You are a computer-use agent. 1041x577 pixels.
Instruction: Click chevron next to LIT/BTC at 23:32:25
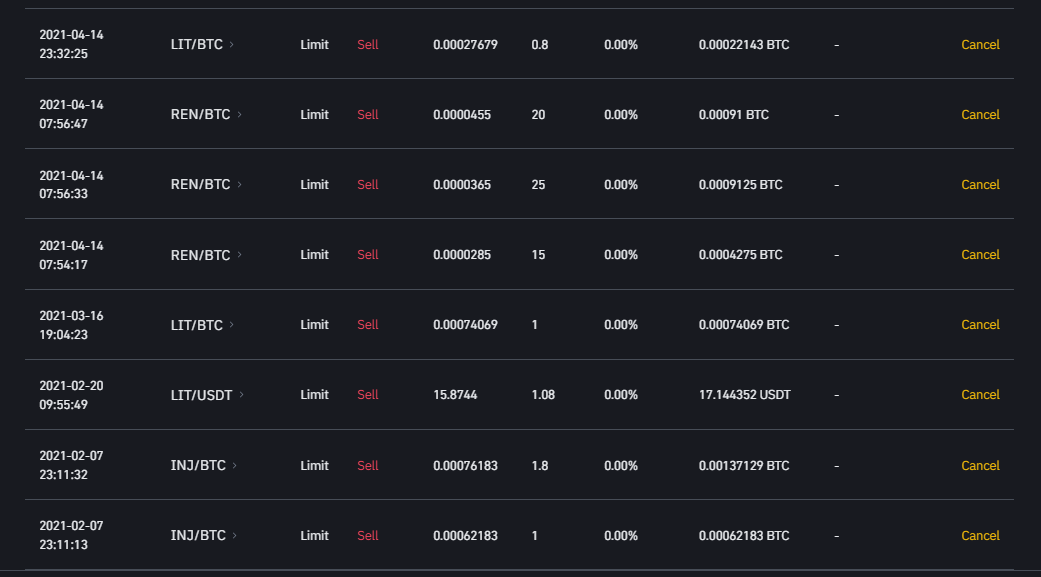coord(232,44)
